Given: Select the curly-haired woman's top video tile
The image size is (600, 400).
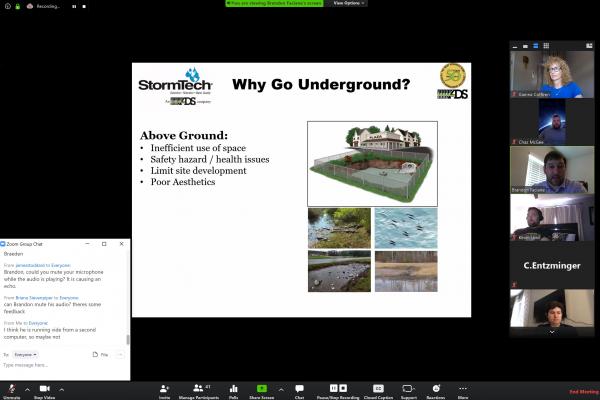Looking at the screenshot, I should (x=552, y=74).
